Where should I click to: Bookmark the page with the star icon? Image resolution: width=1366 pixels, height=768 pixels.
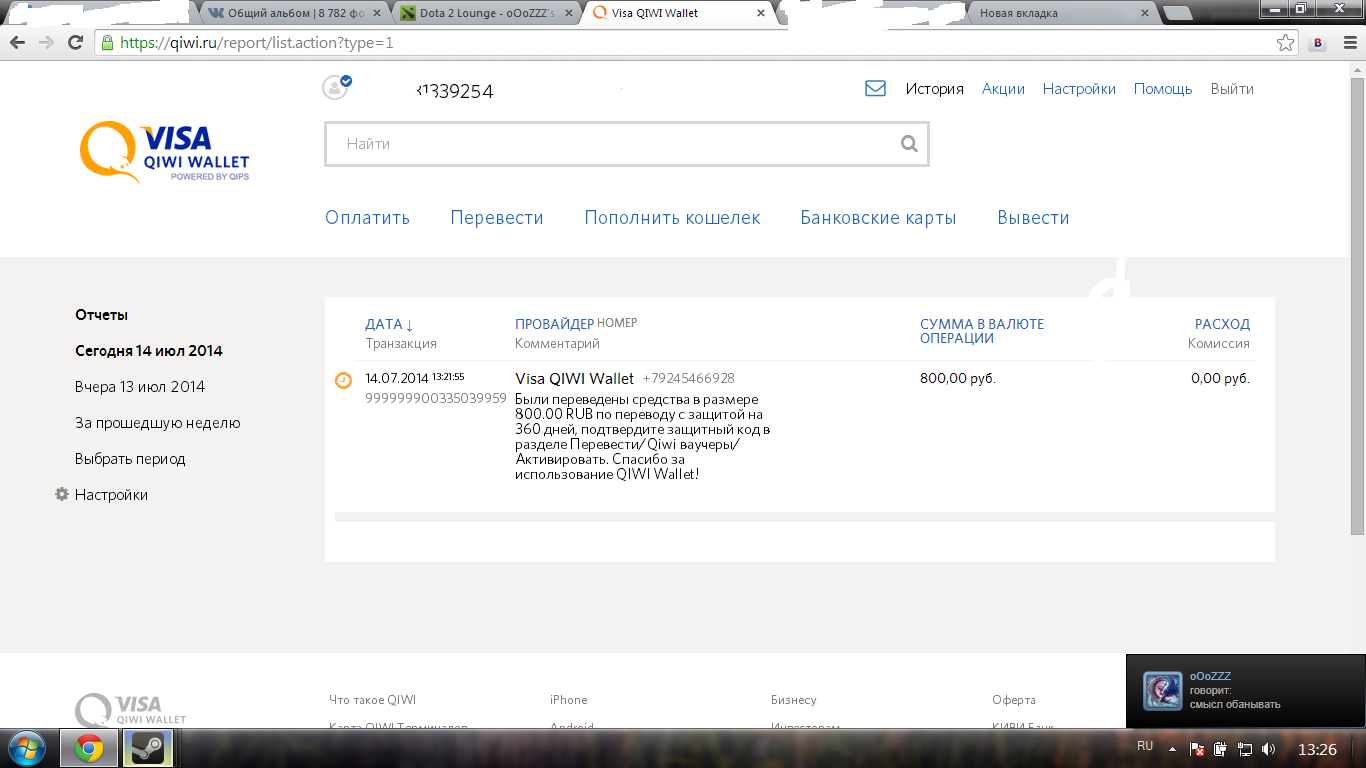pyautogui.click(x=1286, y=43)
